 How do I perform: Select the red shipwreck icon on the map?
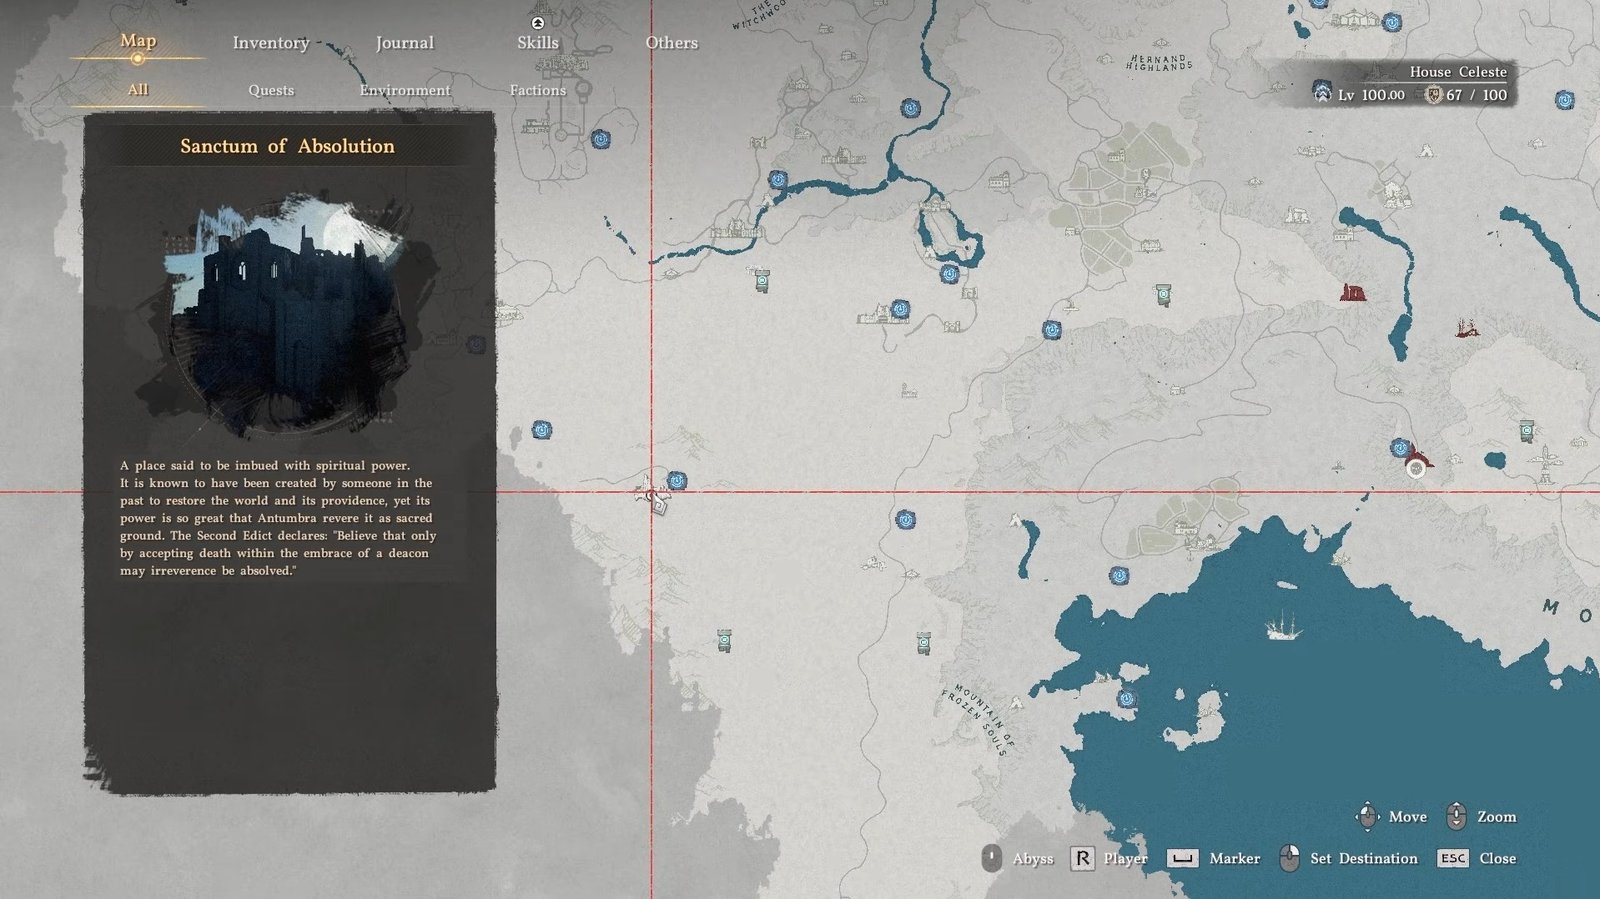tap(1467, 328)
